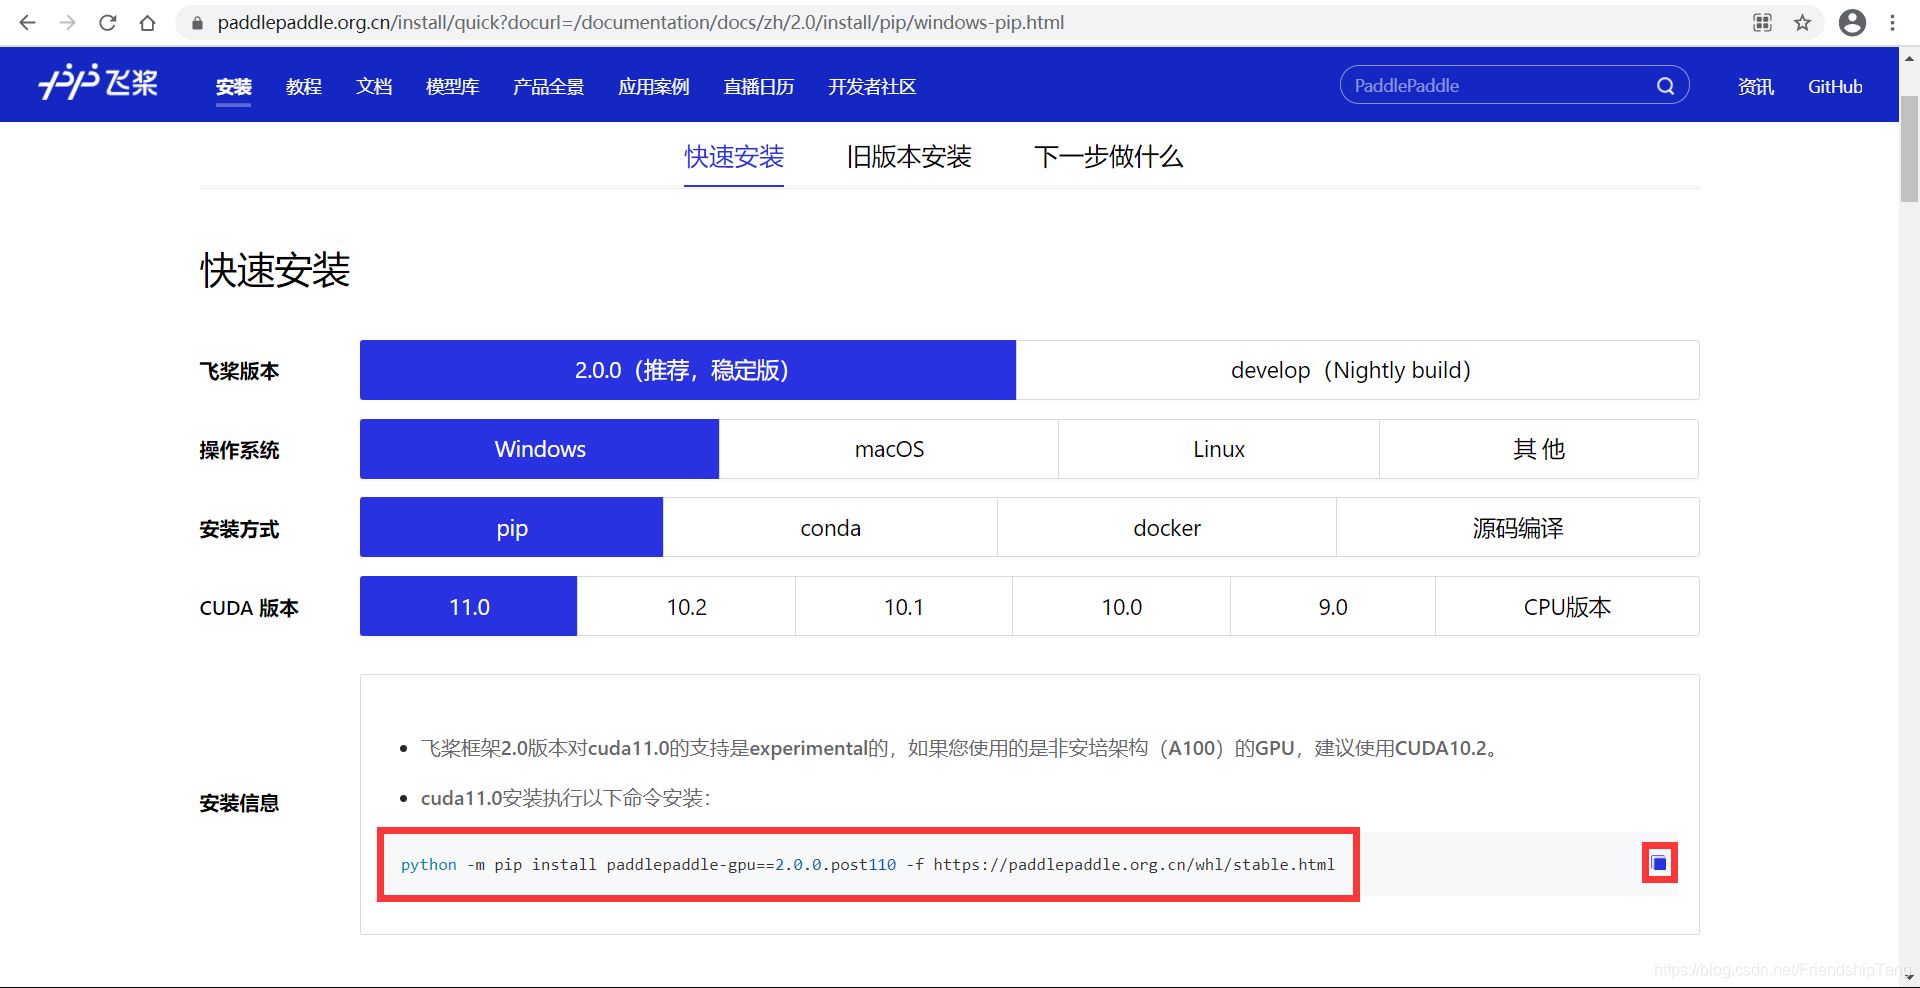Select develop (Nightly build) version
Viewport: 1920px width, 988px height.
(1350, 370)
